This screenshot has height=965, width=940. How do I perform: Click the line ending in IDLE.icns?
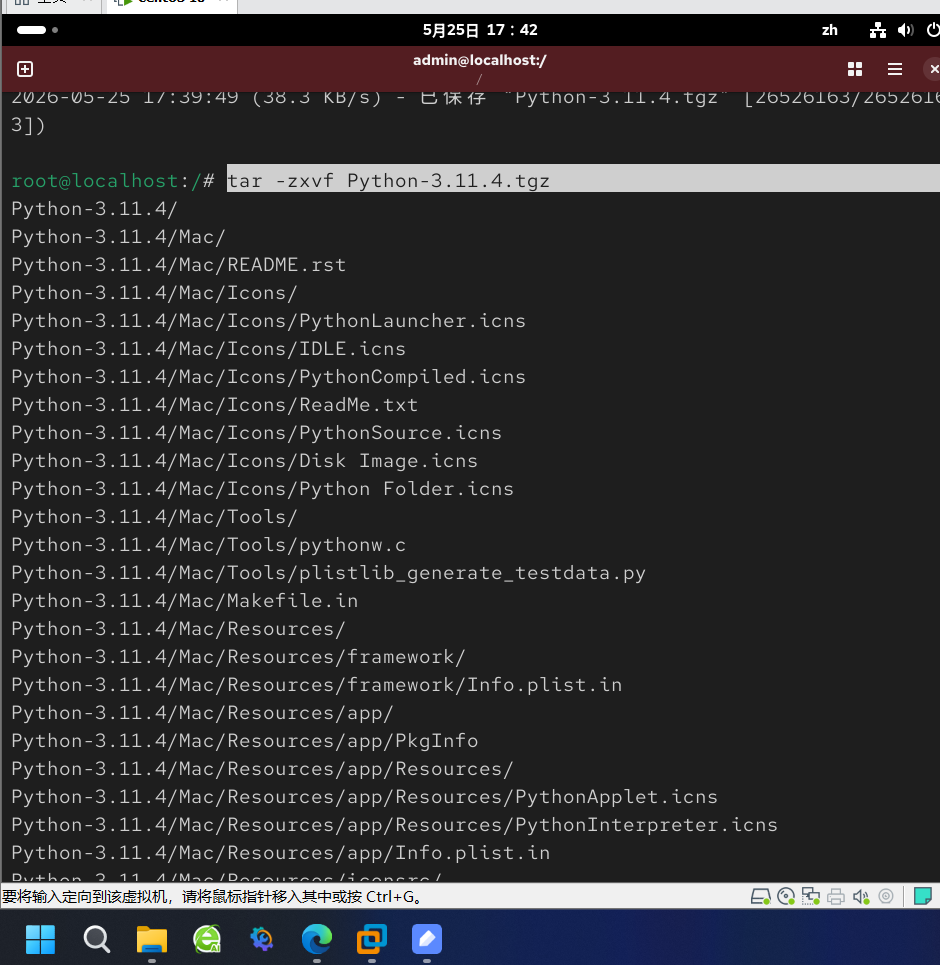pos(209,349)
